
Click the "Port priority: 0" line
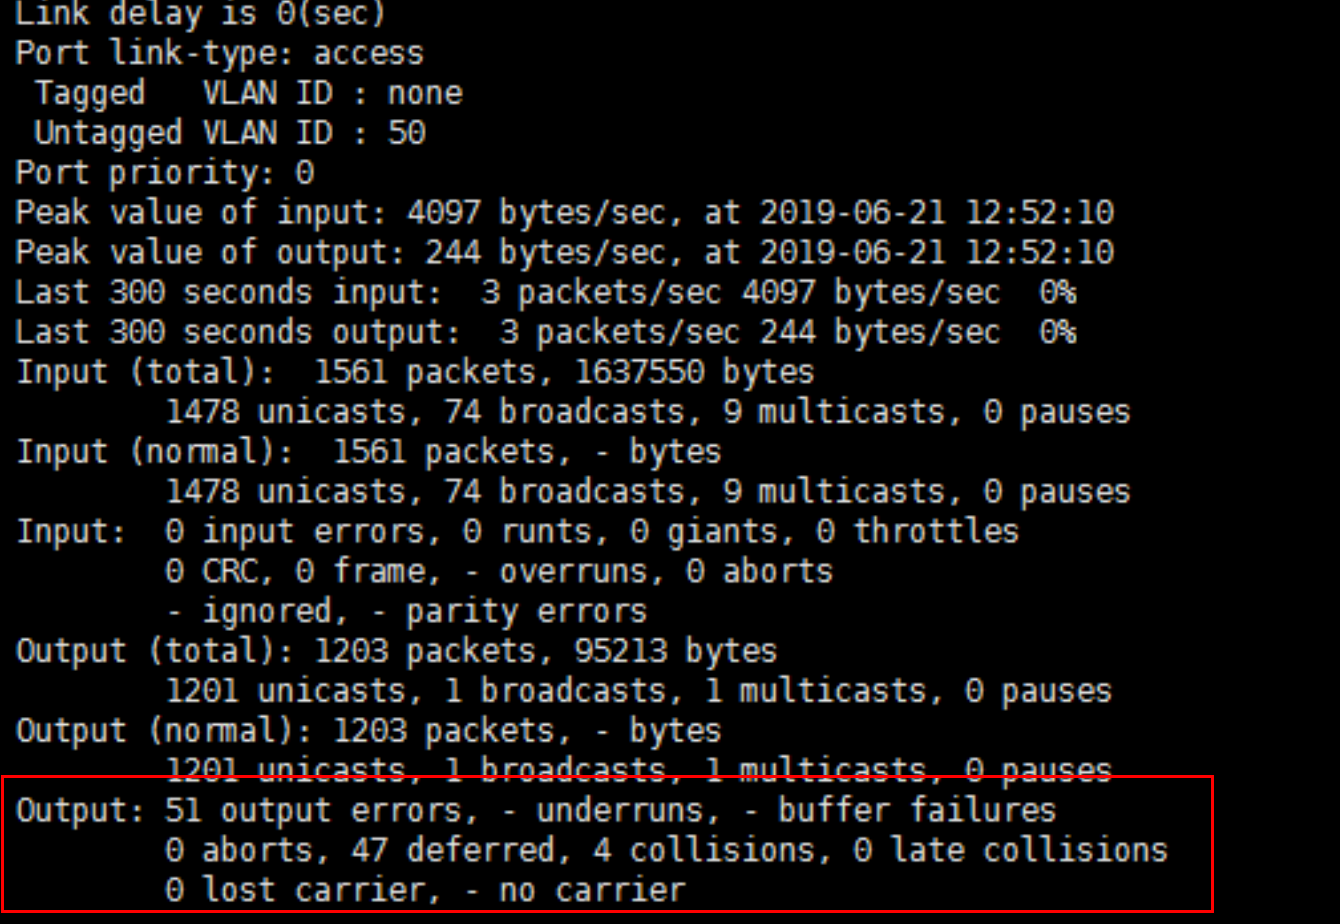tap(164, 173)
